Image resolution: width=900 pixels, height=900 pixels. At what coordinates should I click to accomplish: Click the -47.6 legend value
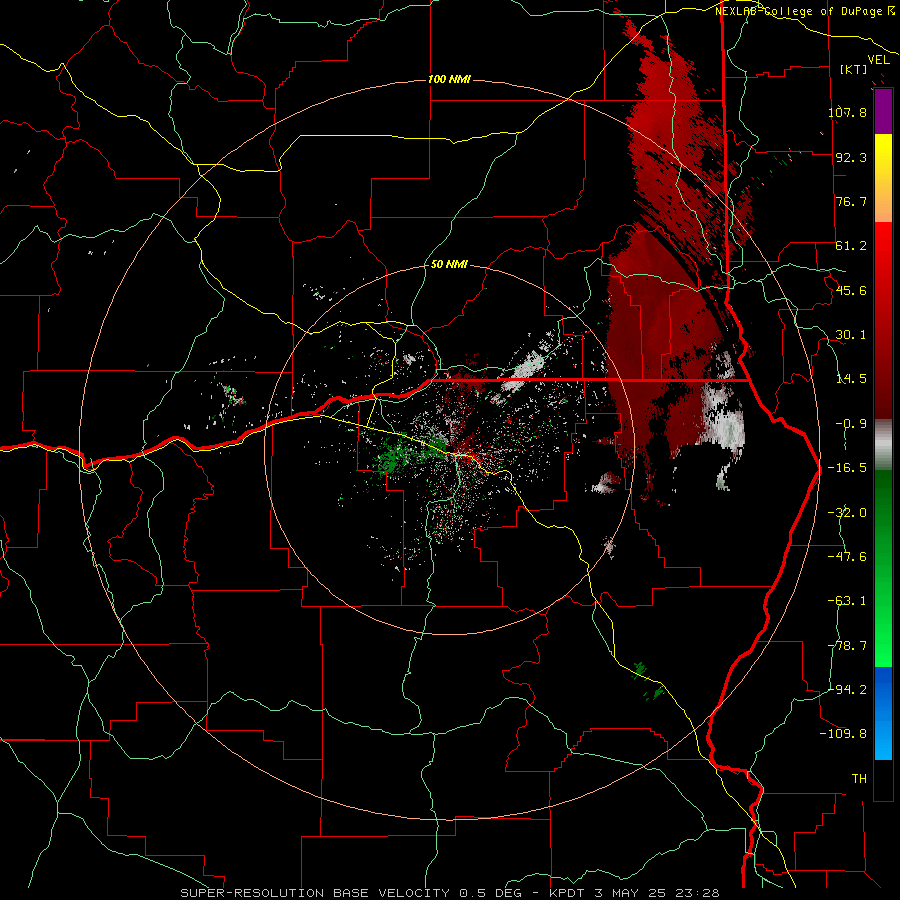click(847, 557)
